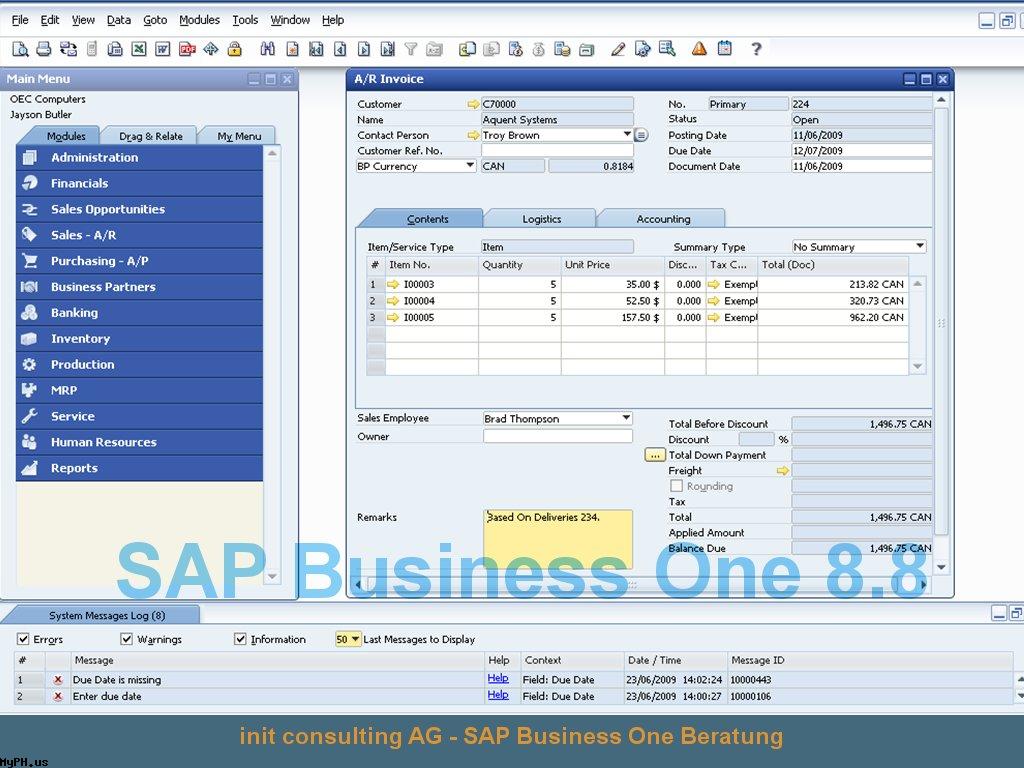
Task: Go to First Data Record icon
Action: 316,49
